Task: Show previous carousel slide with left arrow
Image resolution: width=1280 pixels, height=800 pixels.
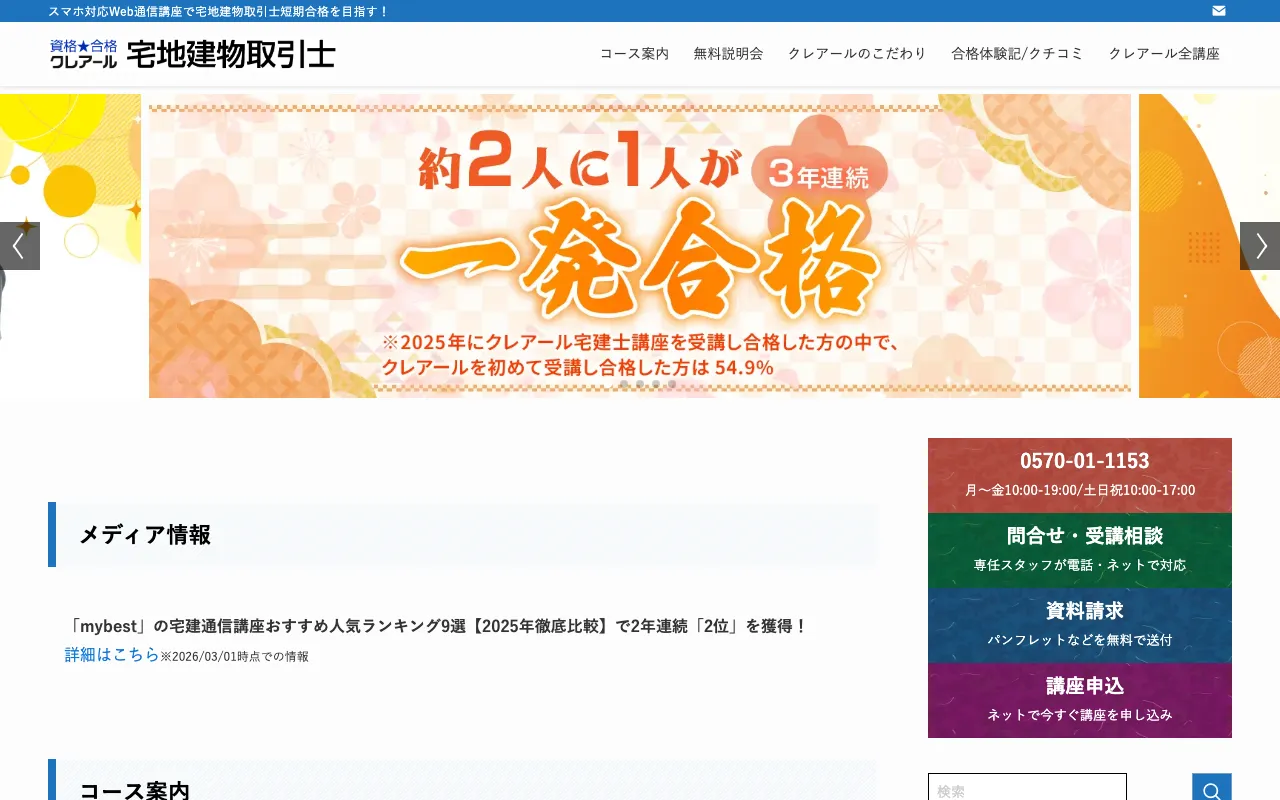Action: (19, 246)
